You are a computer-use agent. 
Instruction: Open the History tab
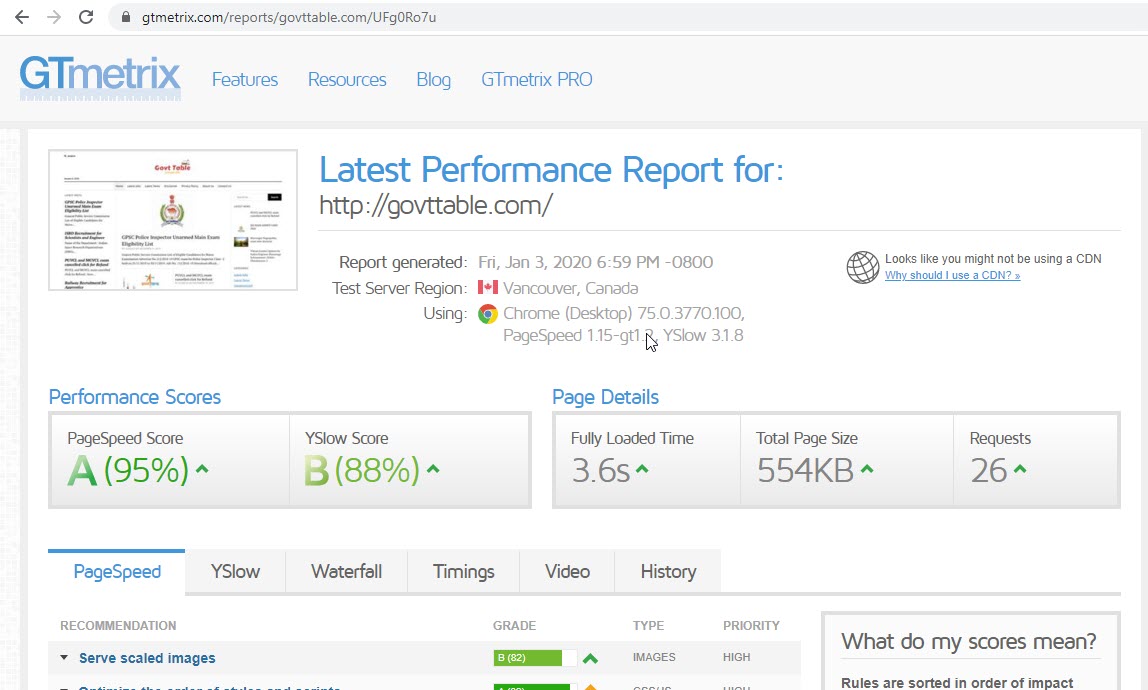pos(667,571)
